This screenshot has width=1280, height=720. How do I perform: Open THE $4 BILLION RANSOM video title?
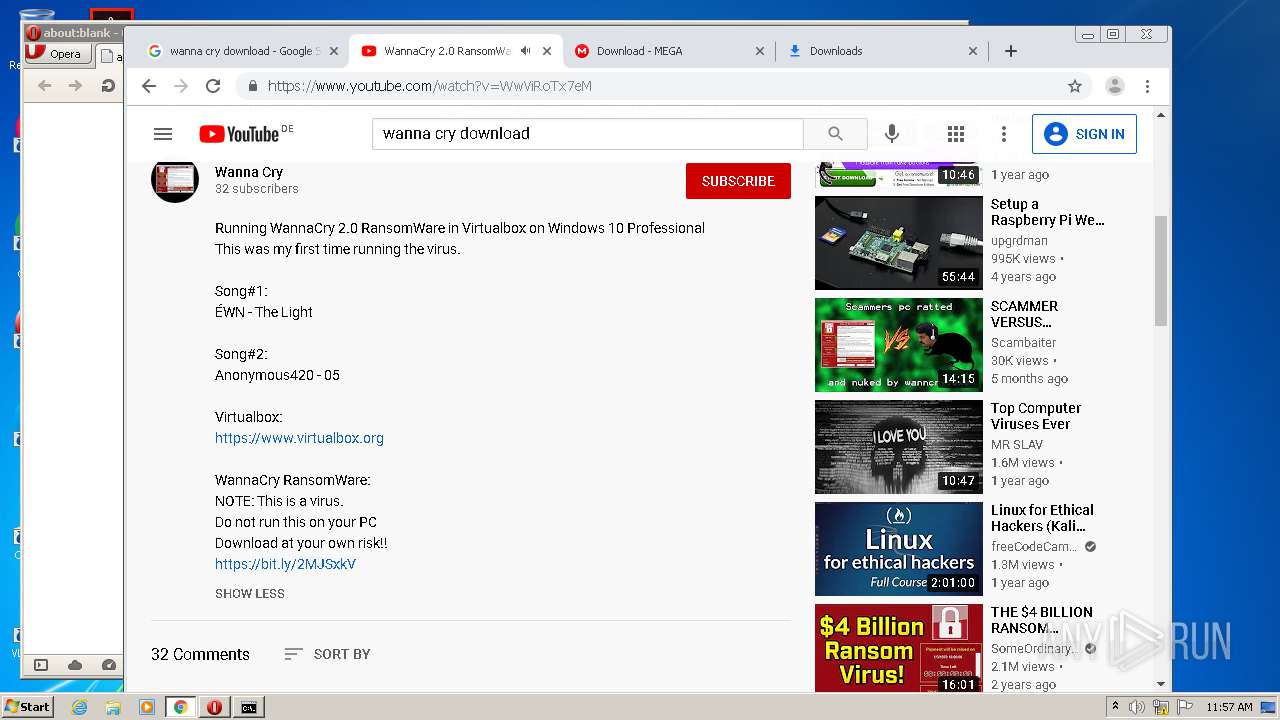[1042, 620]
